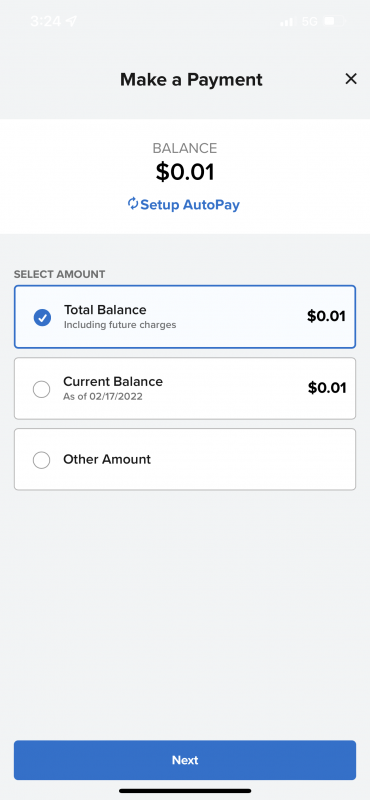
Task: Tap the Make a Payment title
Action: (191, 80)
